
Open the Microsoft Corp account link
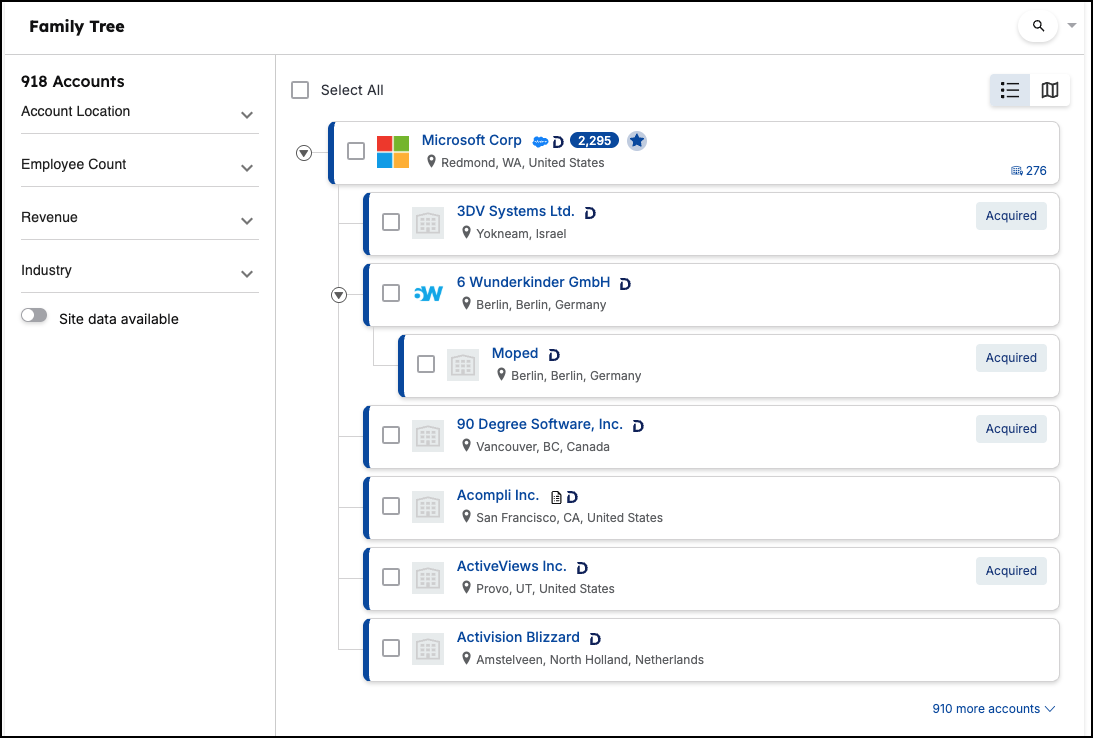[471, 140]
